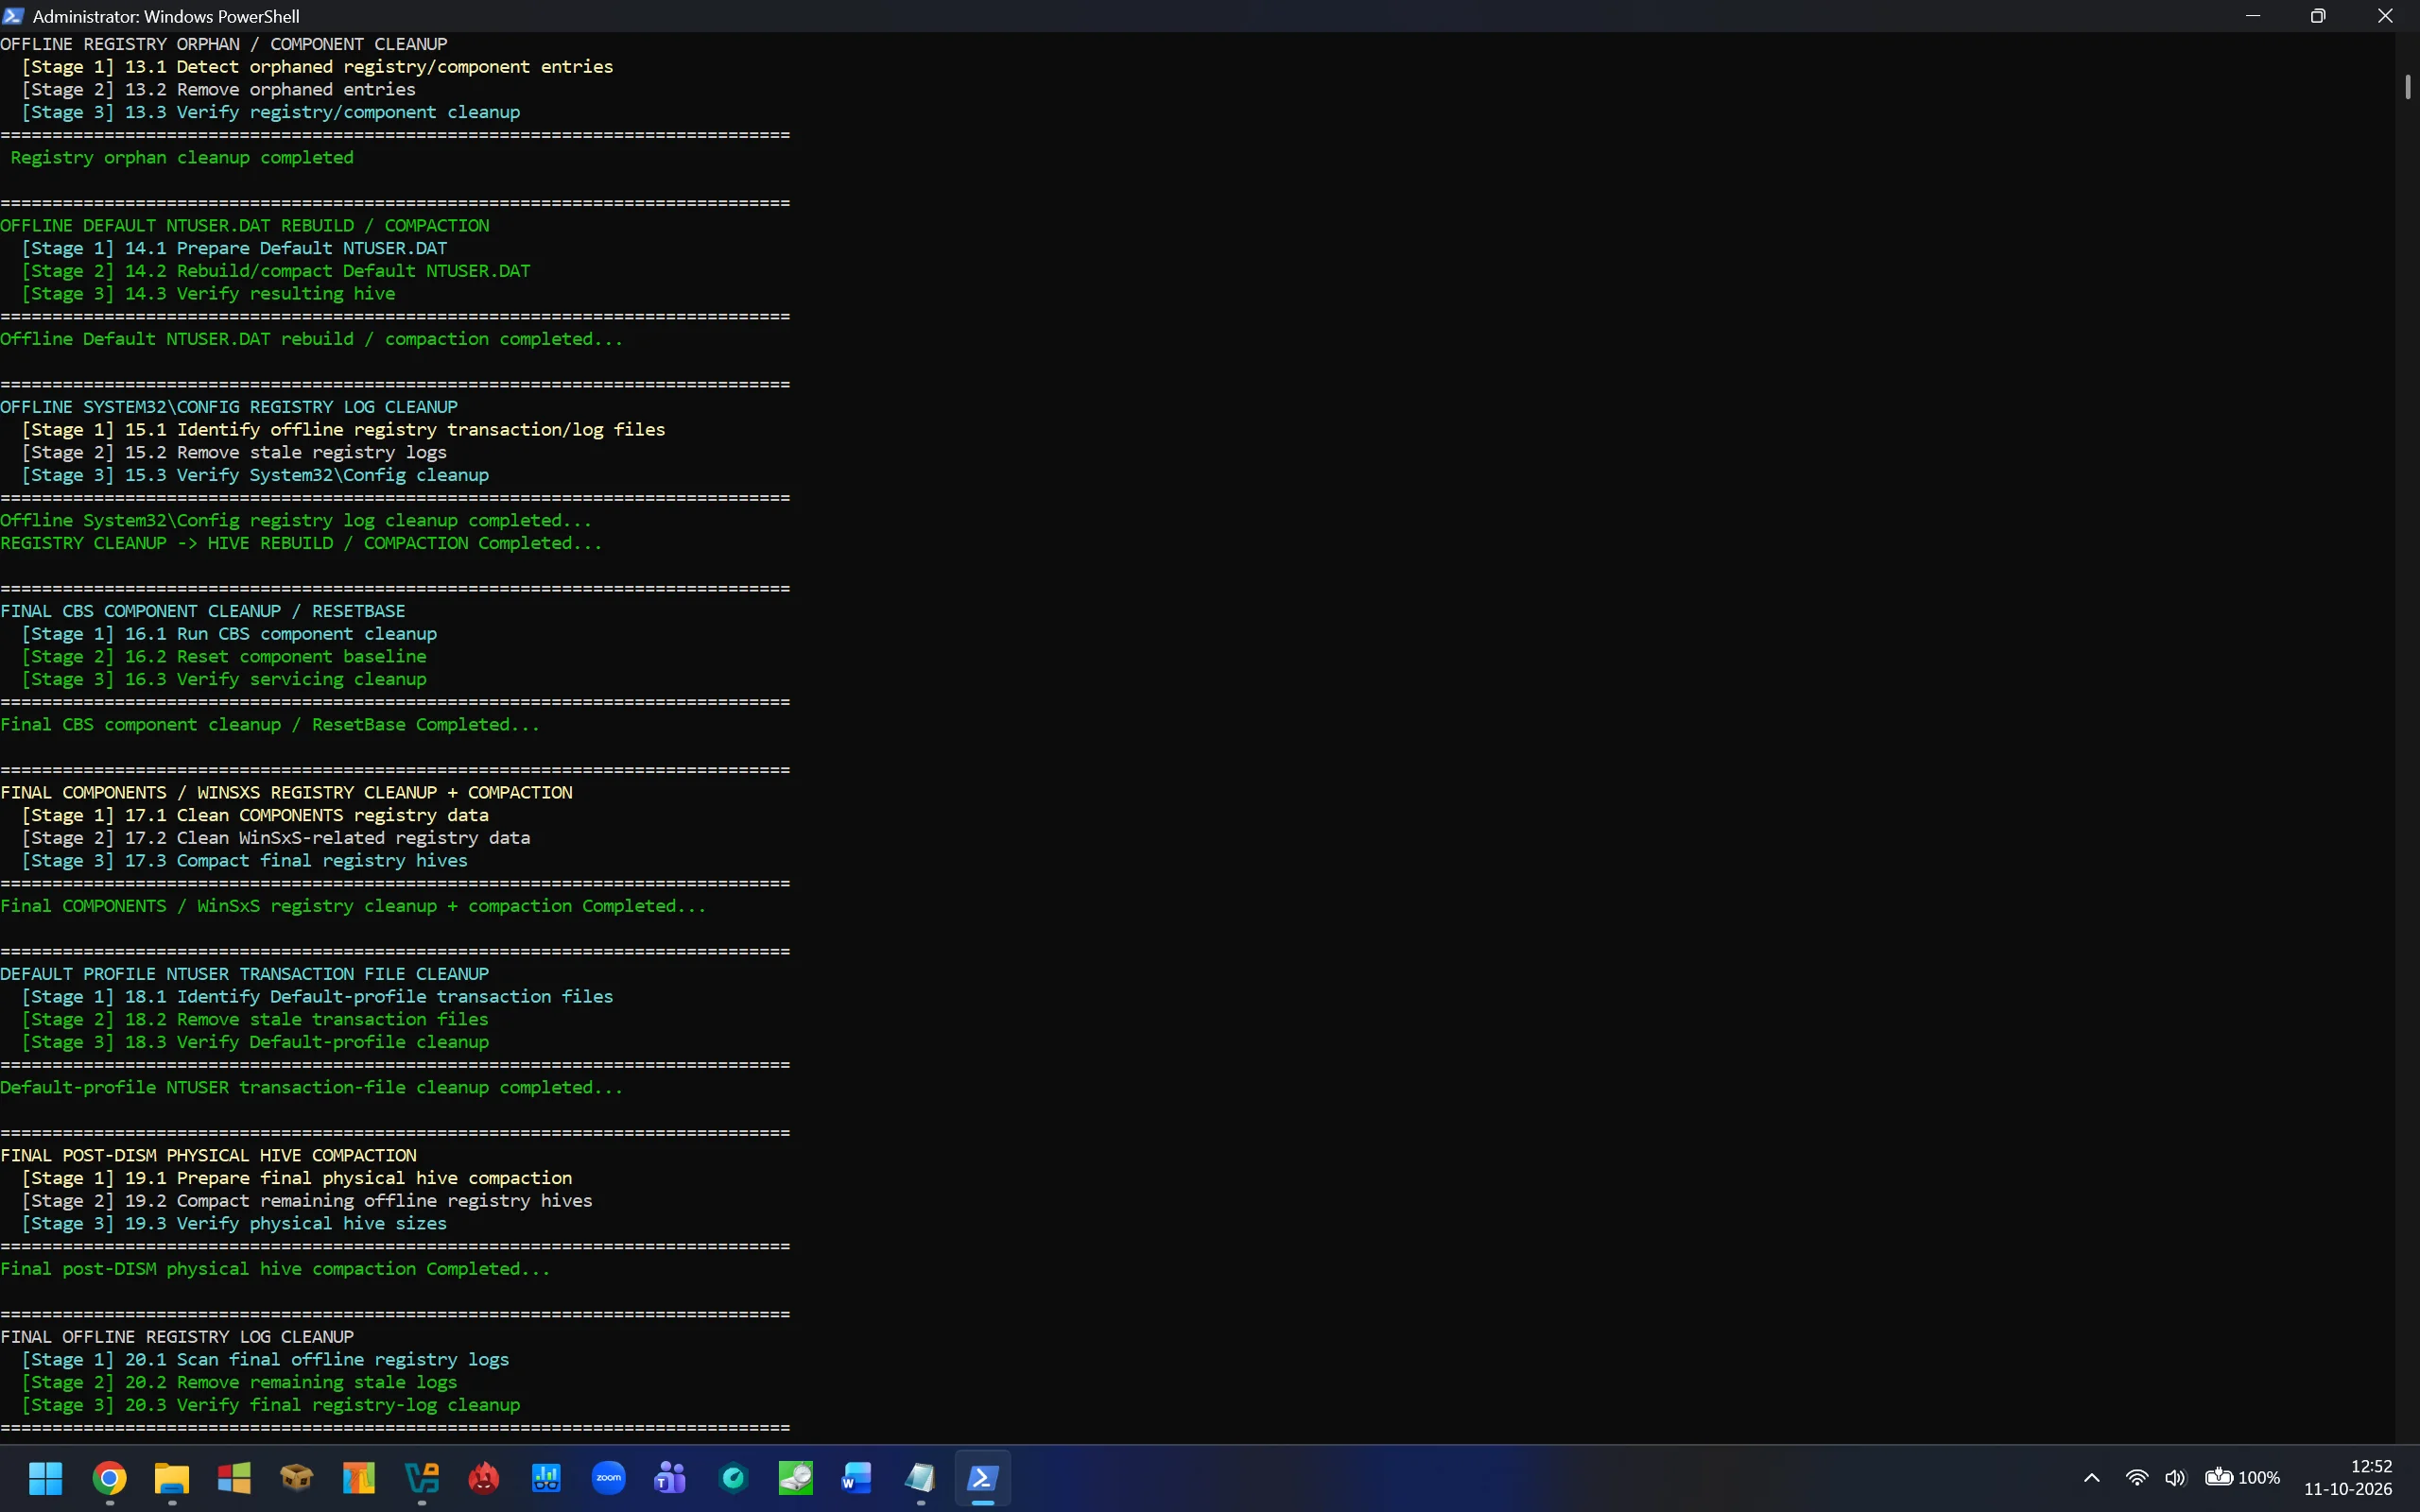
Task: Click '19.3 Verify physical hive sizes' line
Action: coord(234,1223)
